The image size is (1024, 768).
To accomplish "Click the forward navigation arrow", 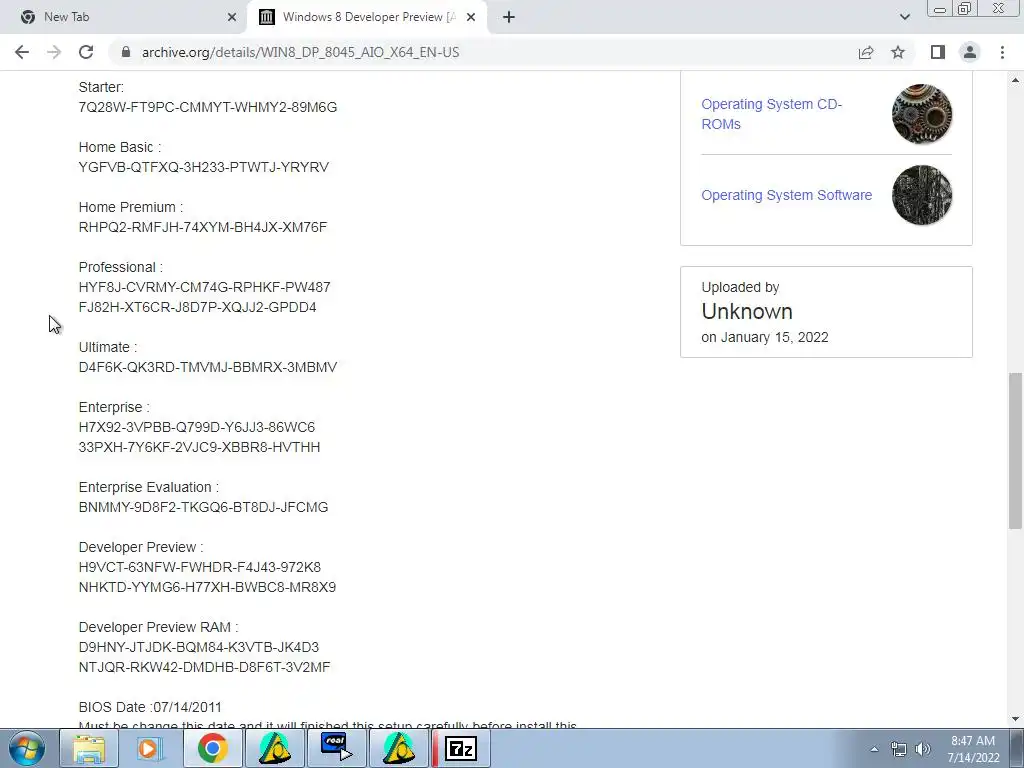I will pyautogui.click(x=54, y=52).
